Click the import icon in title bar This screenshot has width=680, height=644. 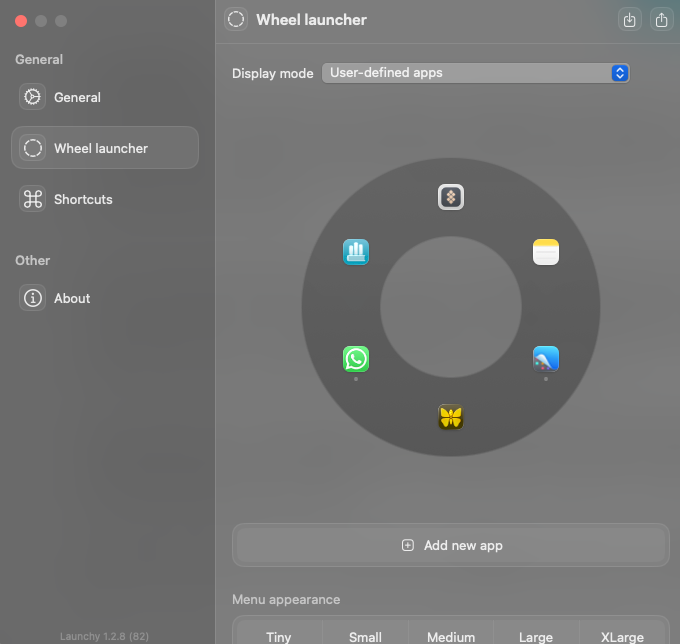pyautogui.click(x=629, y=20)
